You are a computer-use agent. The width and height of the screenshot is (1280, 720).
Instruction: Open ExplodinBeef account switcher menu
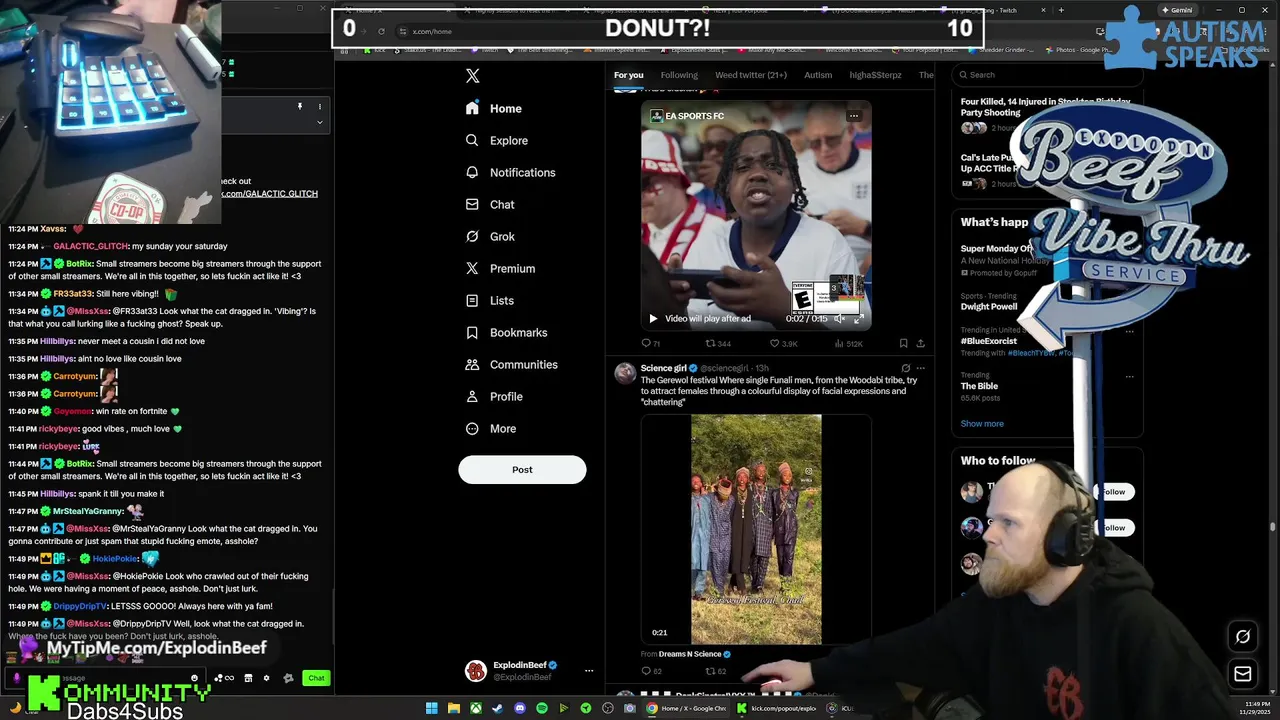(589, 671)
